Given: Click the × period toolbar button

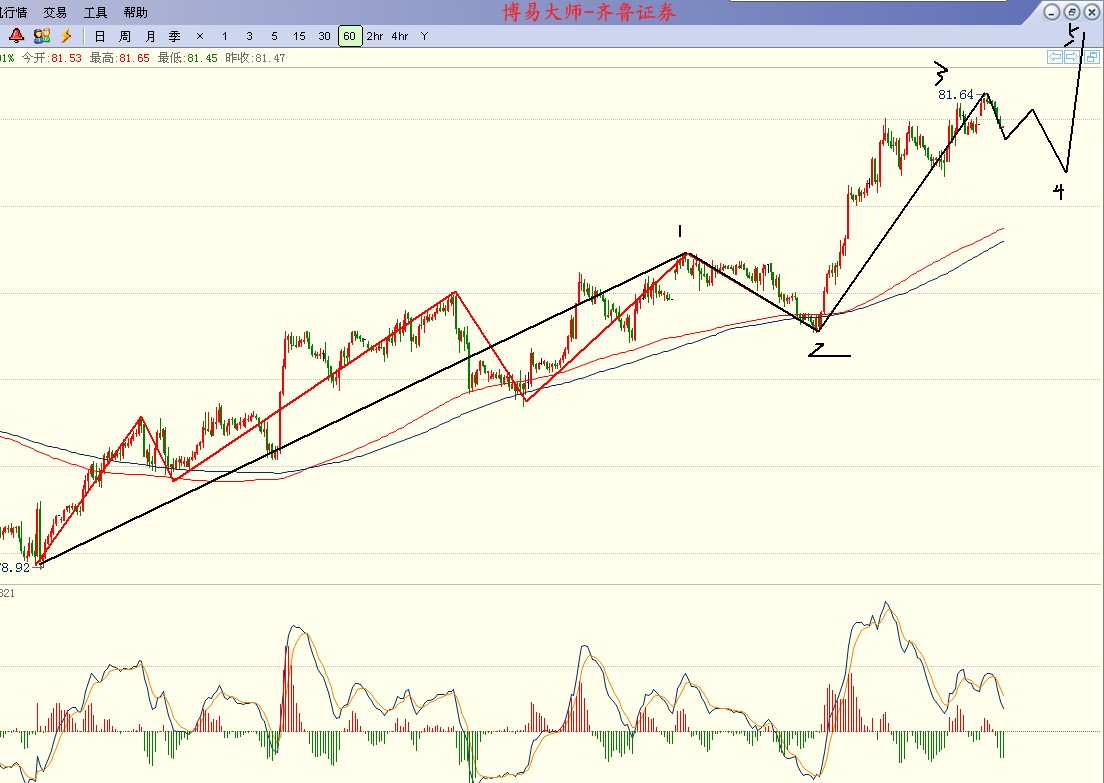Looking at the screenshot, I should click(200, 36).
